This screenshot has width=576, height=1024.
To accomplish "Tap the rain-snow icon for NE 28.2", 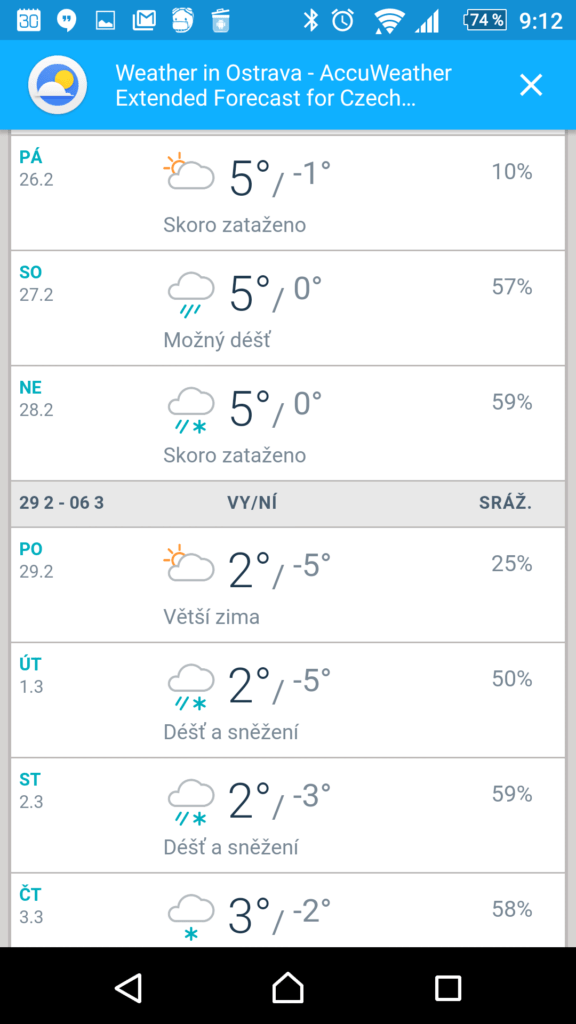I will click(x=191, y=409).
